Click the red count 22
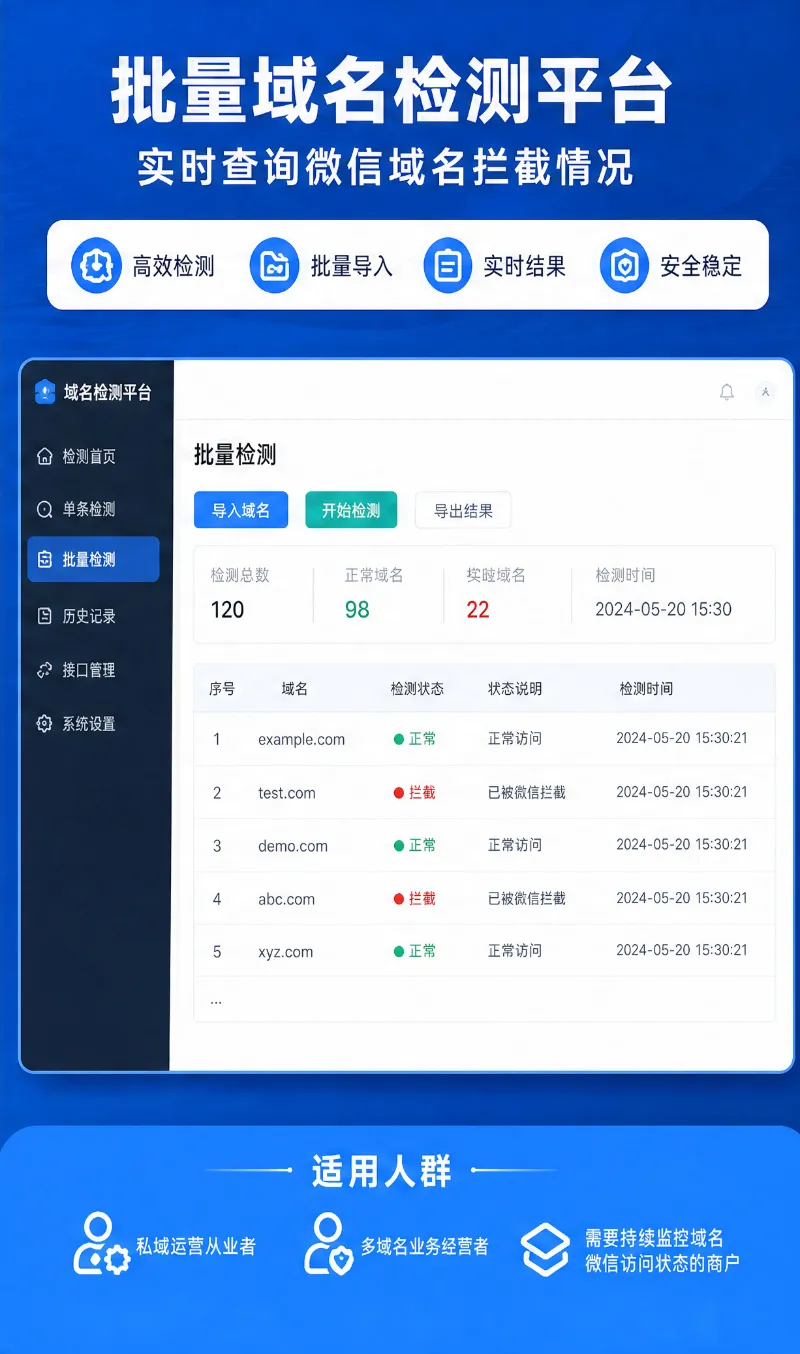 pyautogui.click(x=478, y=610)
